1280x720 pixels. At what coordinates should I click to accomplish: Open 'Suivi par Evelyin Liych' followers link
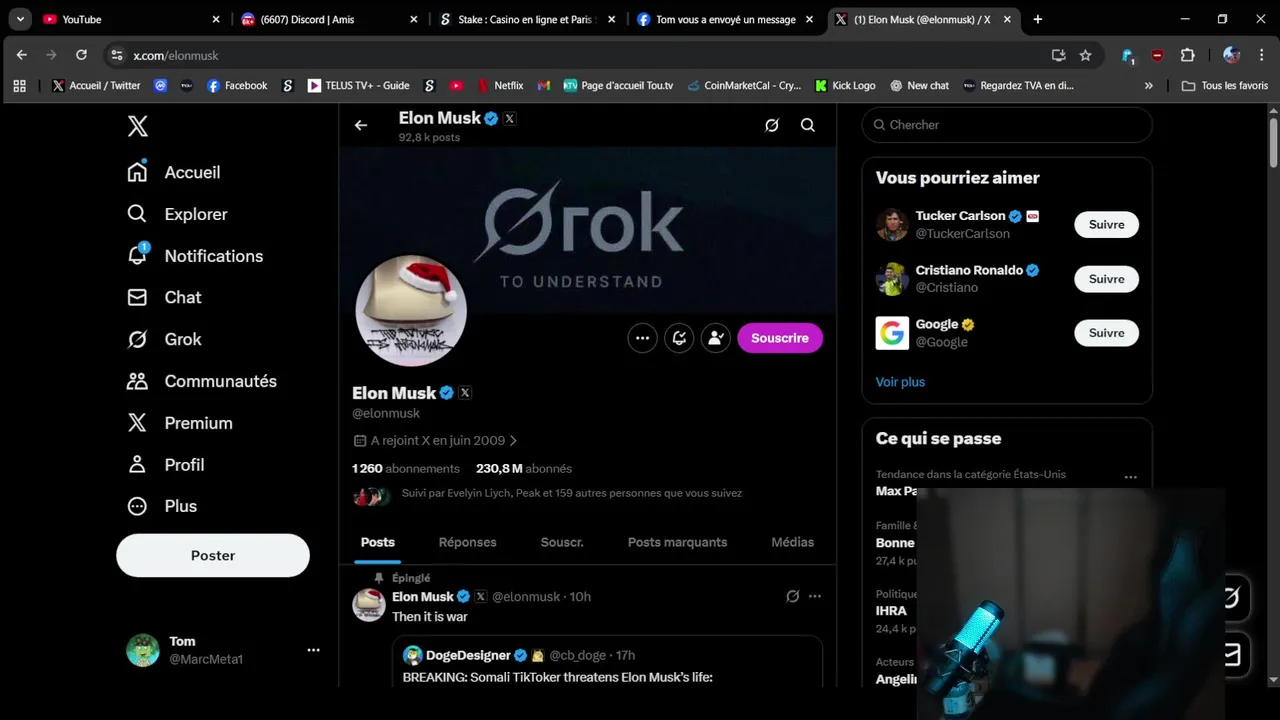click(x=572, y=493)
